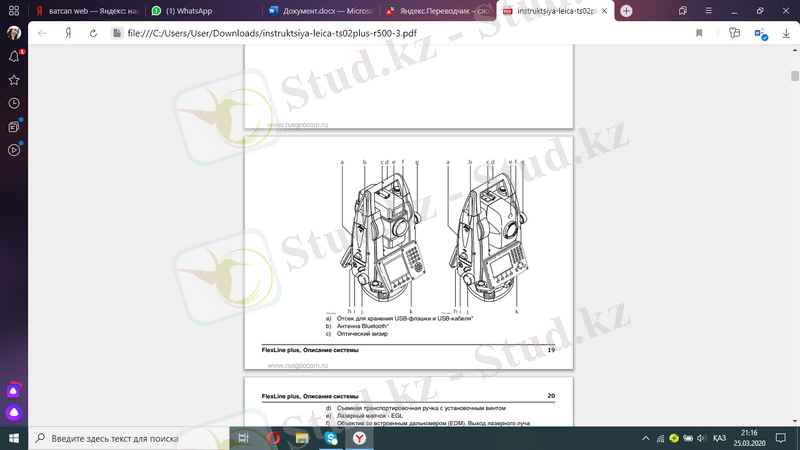Open the browser hamburger menu
The height and width of the screenshot is (450, 800).
[x=708, y=11]
